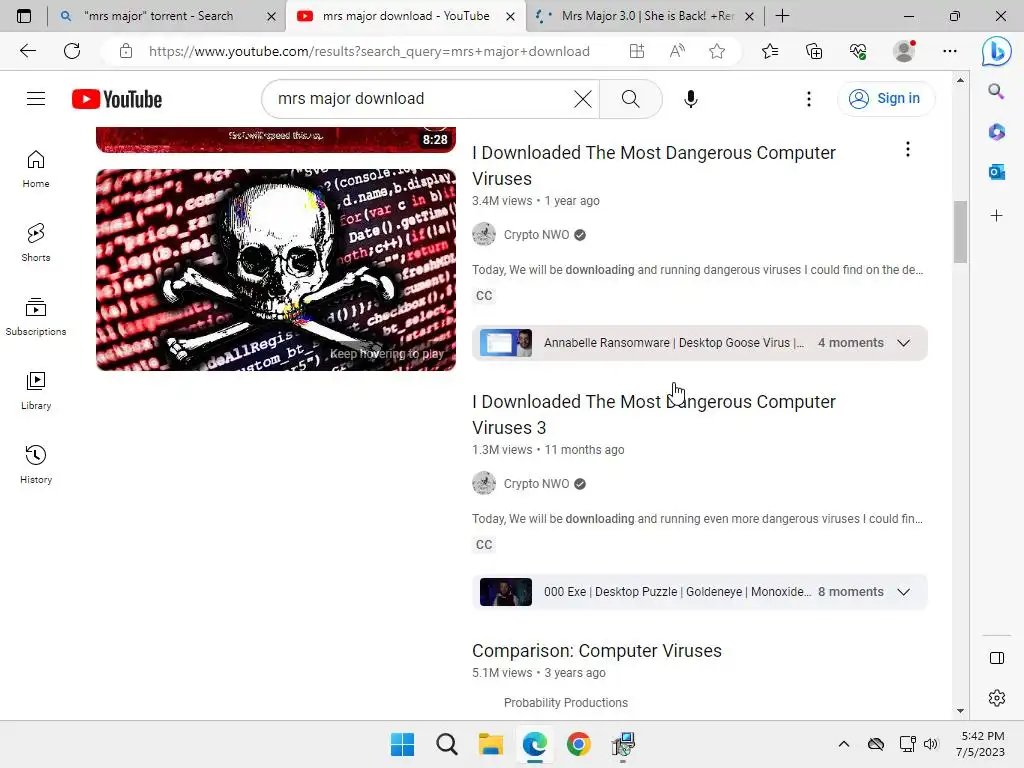The width and height of the screenshot is (1024, 768).
Task: Toggle the sidebar visibility icon
Action: pos(997,658)
